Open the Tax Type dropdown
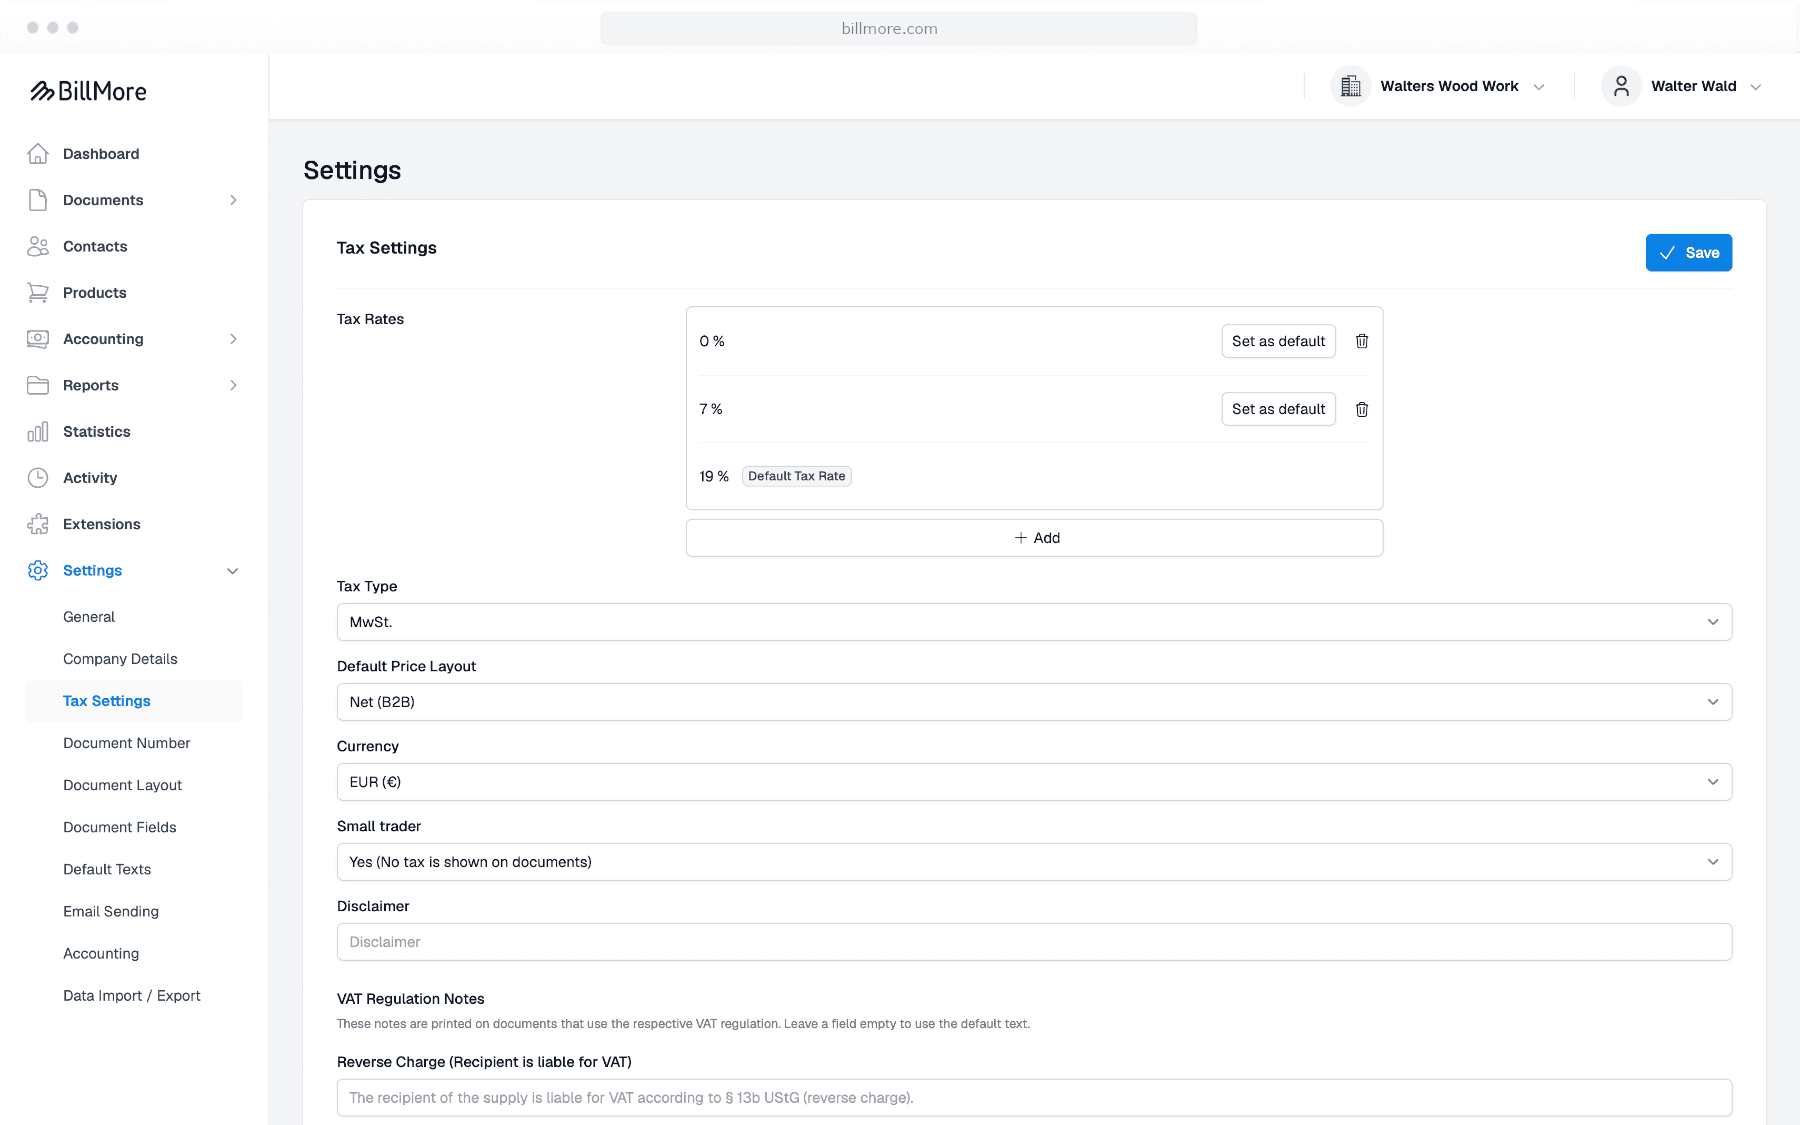 (1034, 622)
